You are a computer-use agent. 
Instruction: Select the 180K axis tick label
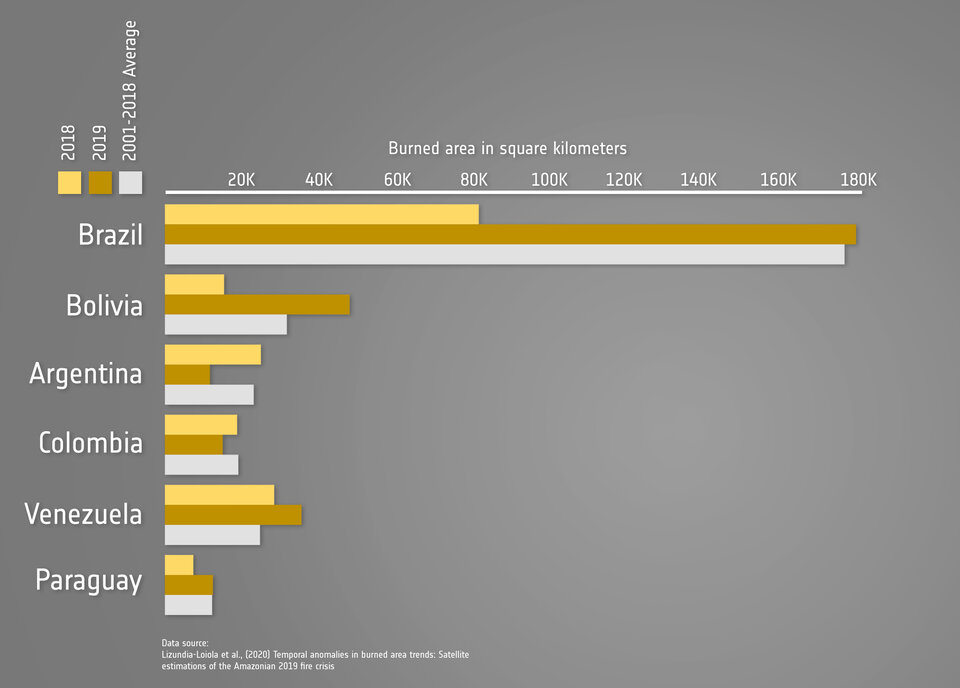(858, 180)
